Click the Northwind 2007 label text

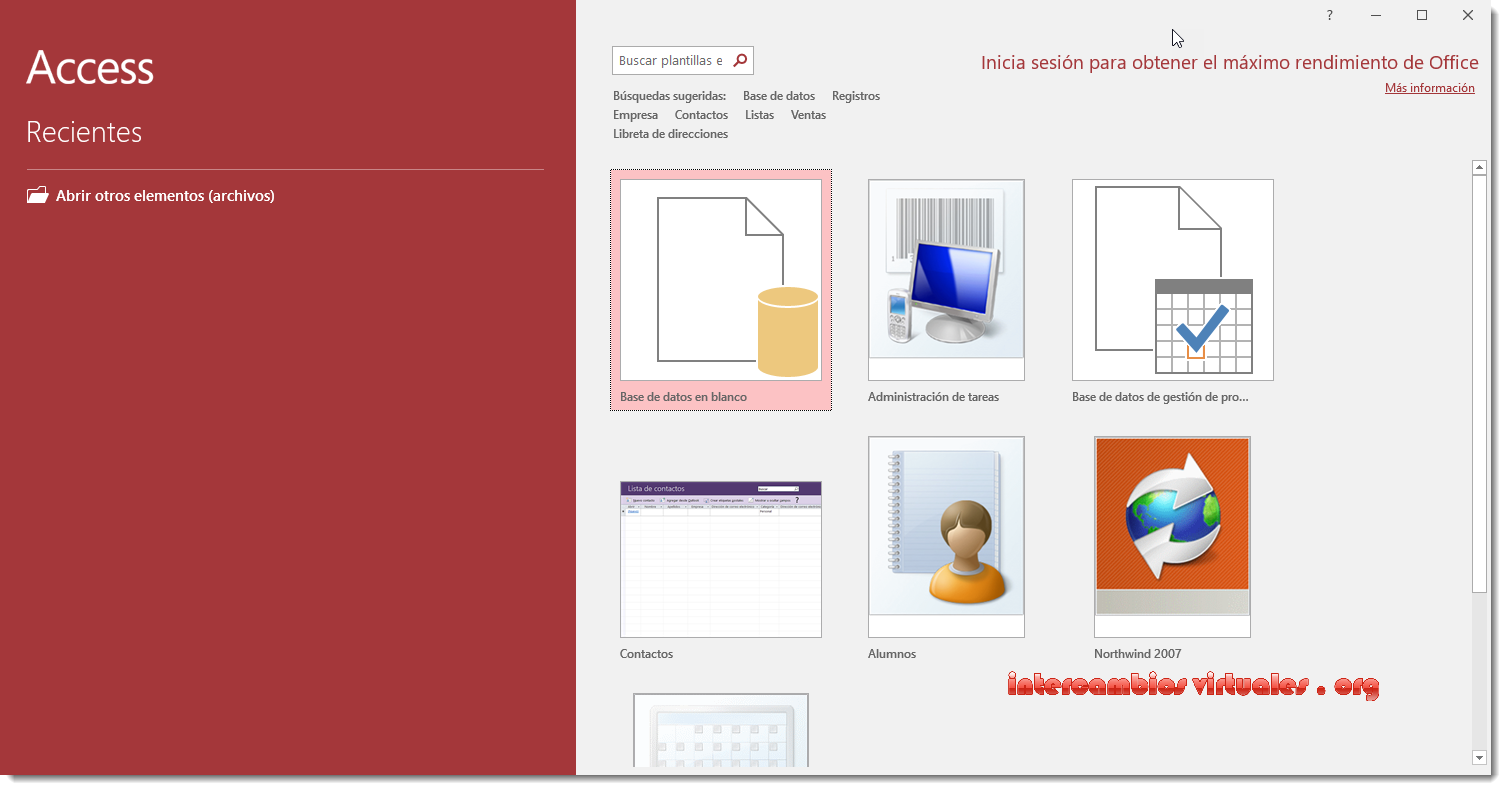pyautogui.click(x=1137, y=654)
